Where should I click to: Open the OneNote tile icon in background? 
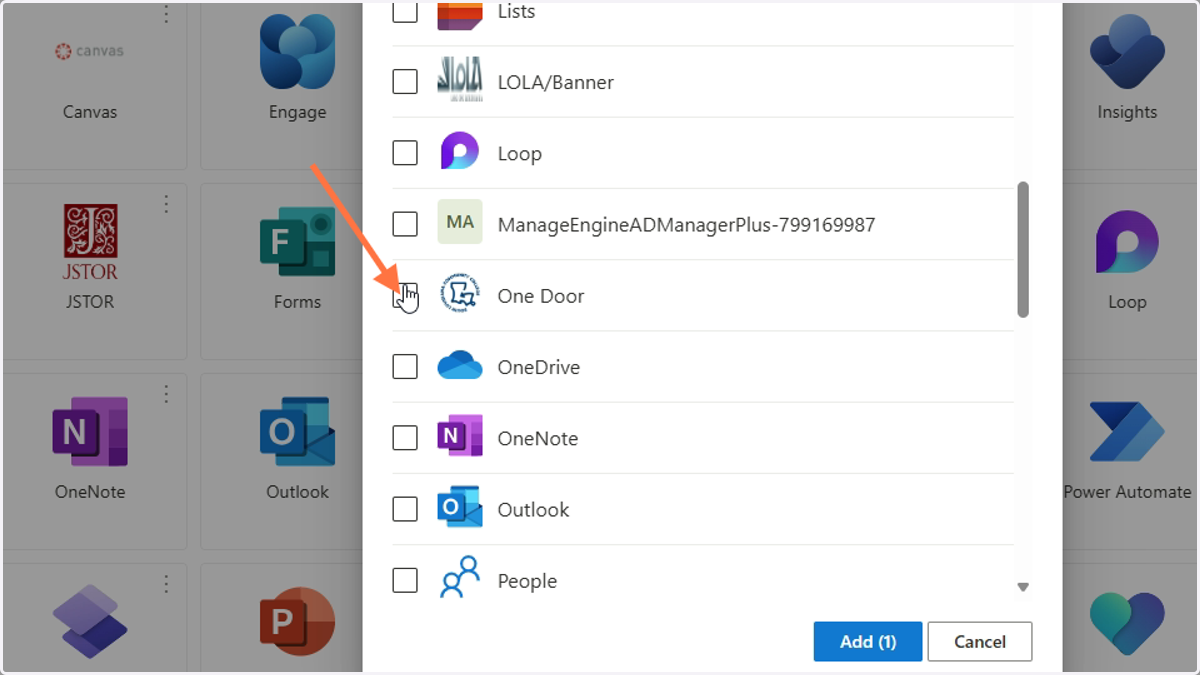[90, 432]
